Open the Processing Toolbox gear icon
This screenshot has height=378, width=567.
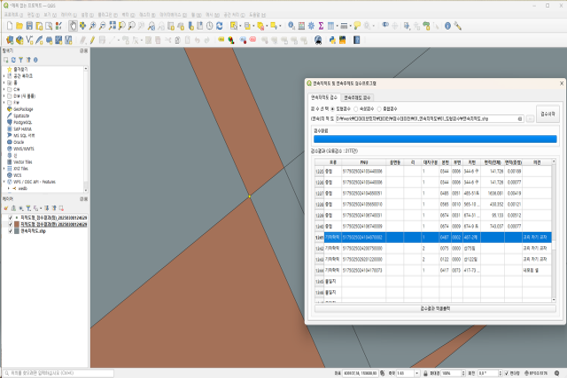[x=311, y=26]
